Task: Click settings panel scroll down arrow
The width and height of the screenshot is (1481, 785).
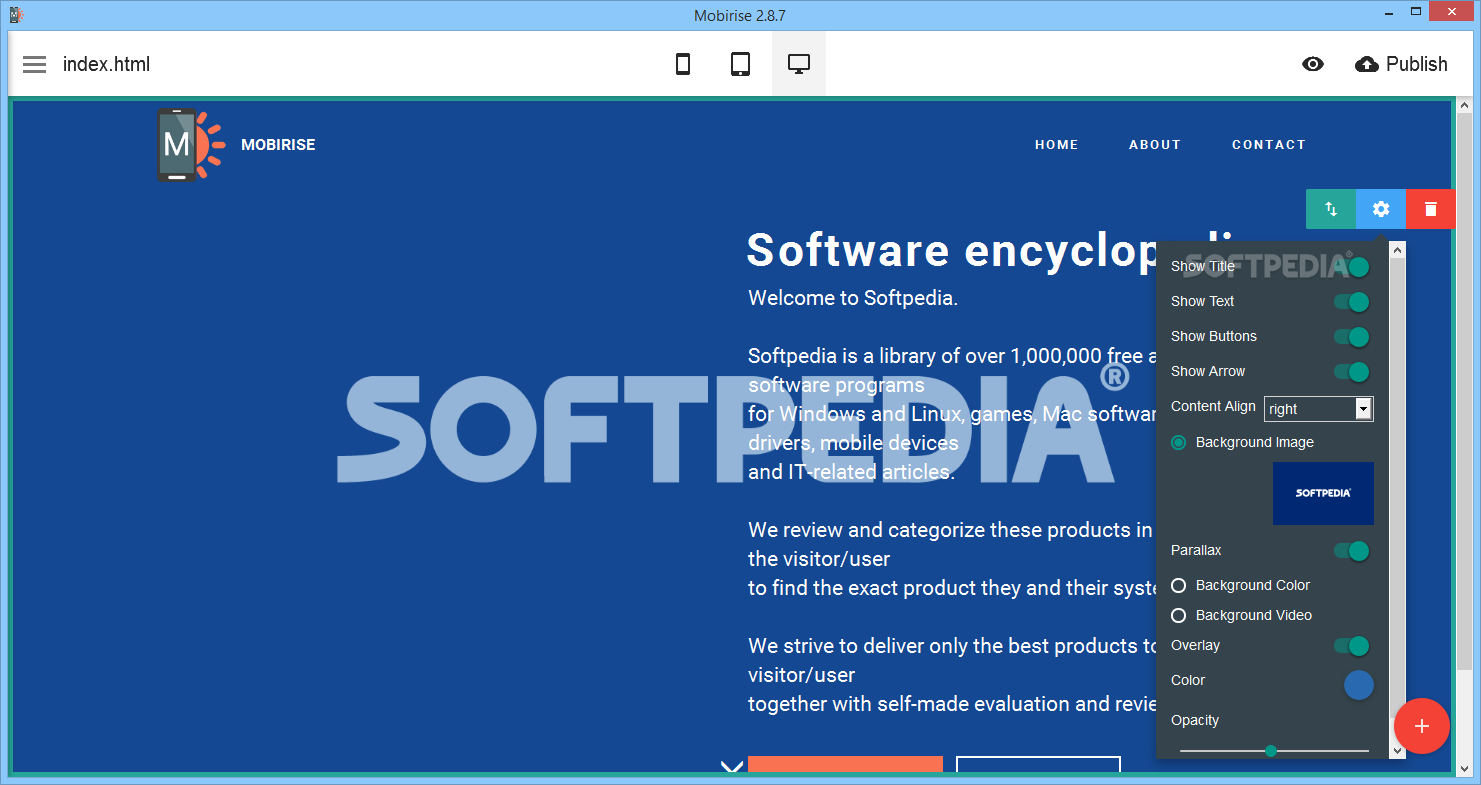Action: (x=1398, y=750)
